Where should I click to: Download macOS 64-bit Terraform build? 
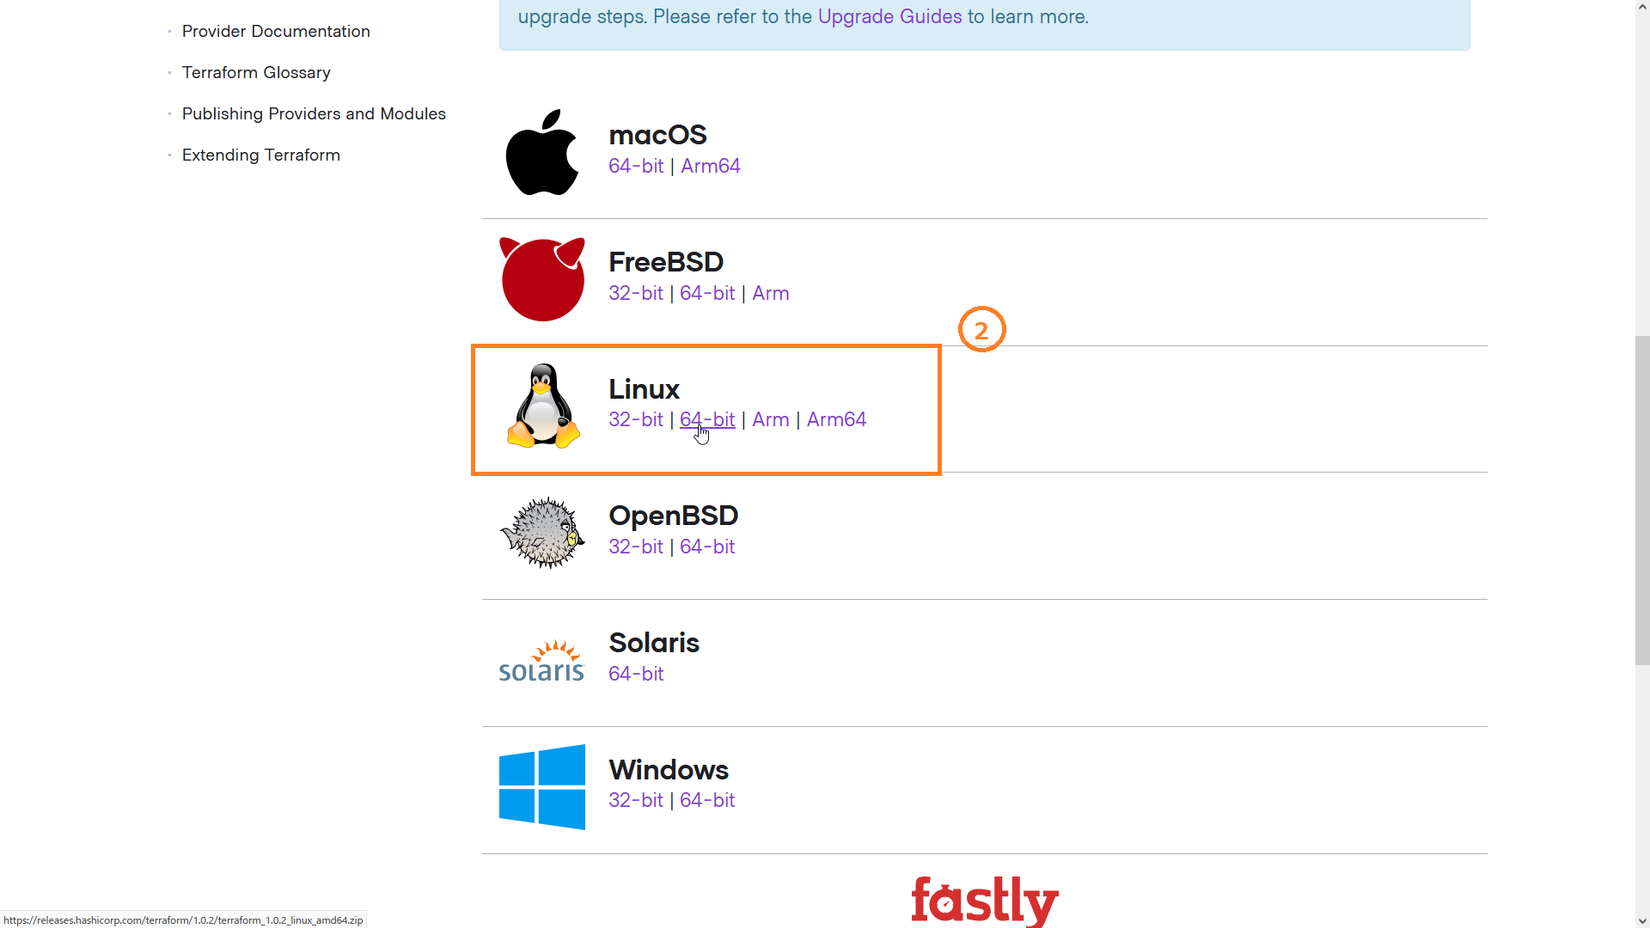tap(636, 166)
